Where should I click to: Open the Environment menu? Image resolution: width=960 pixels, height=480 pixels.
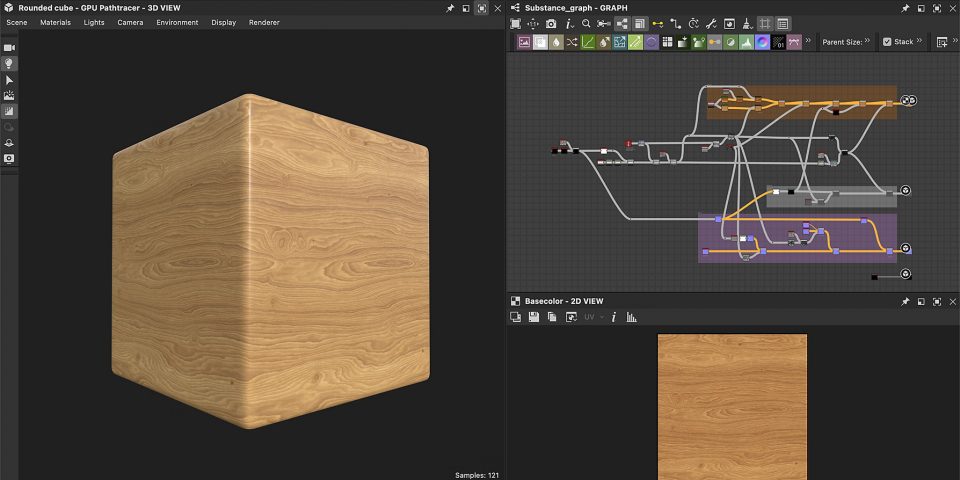pos(176,22)
